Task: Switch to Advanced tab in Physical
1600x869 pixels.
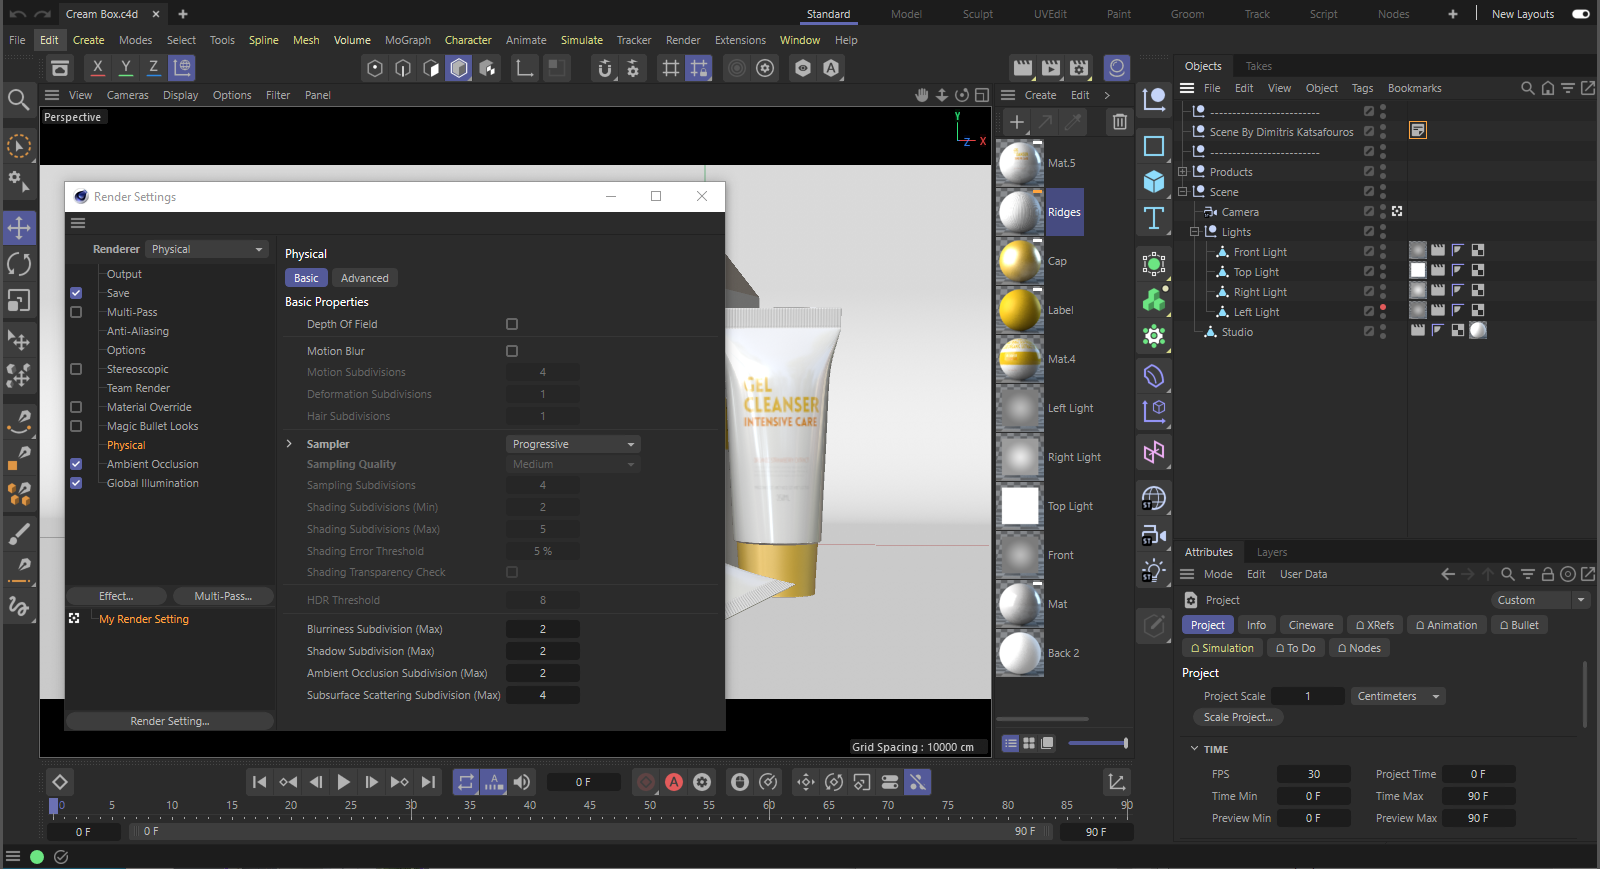Action: [364, 278]
